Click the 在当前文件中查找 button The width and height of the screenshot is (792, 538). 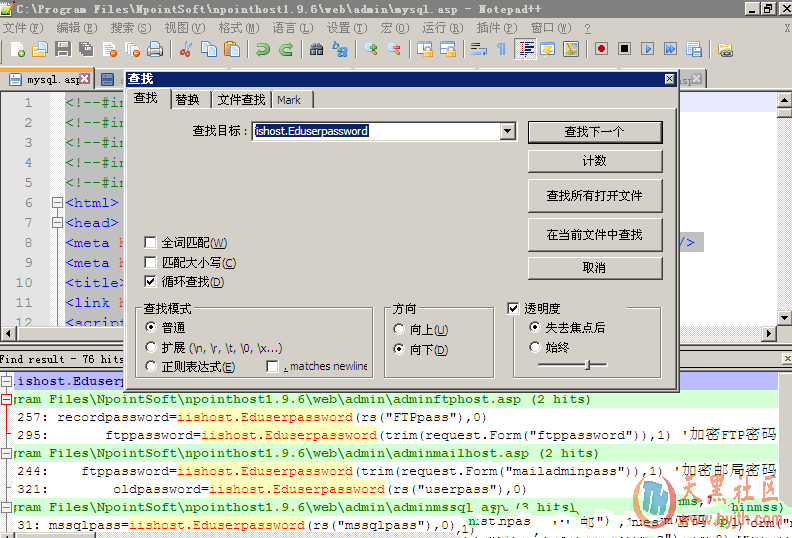(594, 235)
